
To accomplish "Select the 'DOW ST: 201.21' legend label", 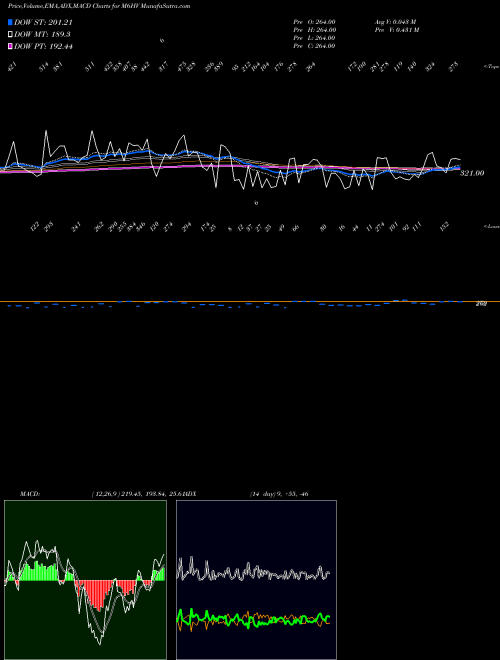I will 43,22.
